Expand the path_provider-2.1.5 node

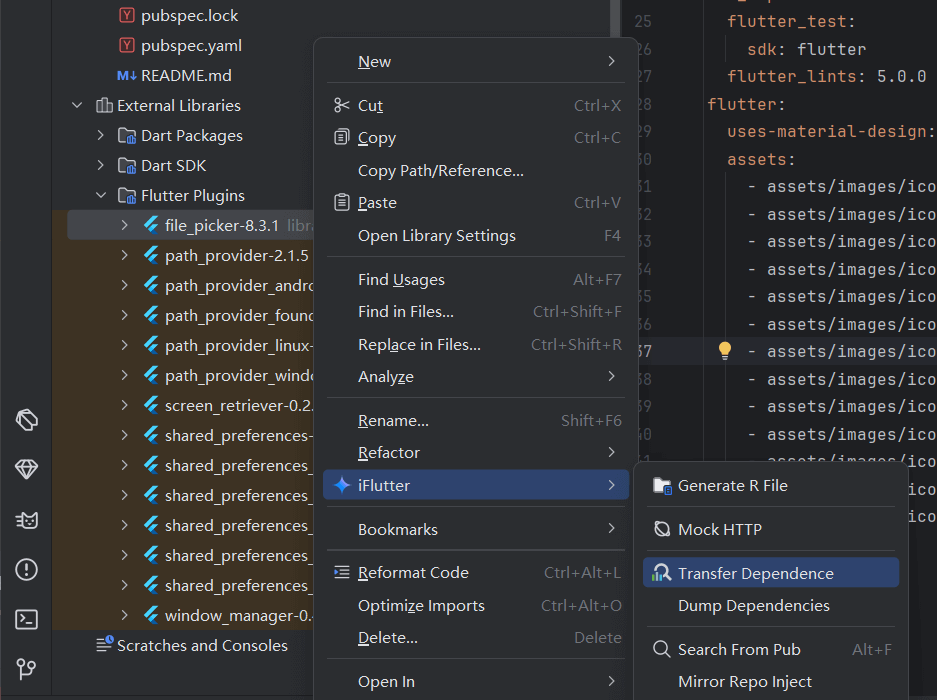124,255
